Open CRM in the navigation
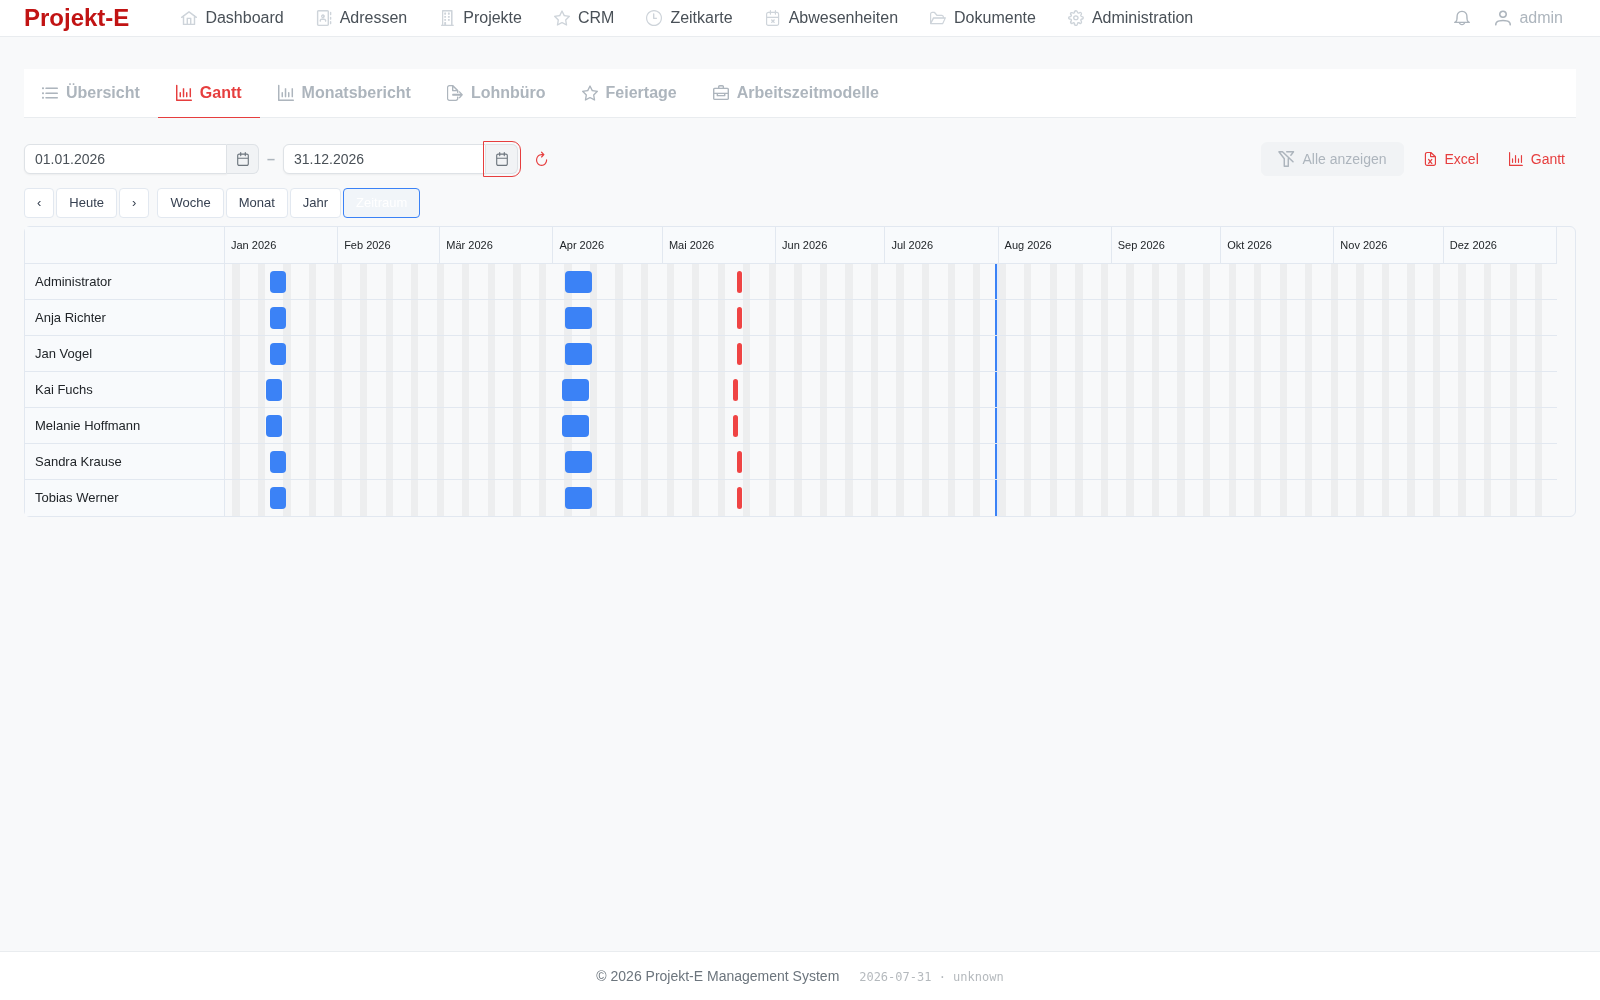 click(x=584, y=18)
